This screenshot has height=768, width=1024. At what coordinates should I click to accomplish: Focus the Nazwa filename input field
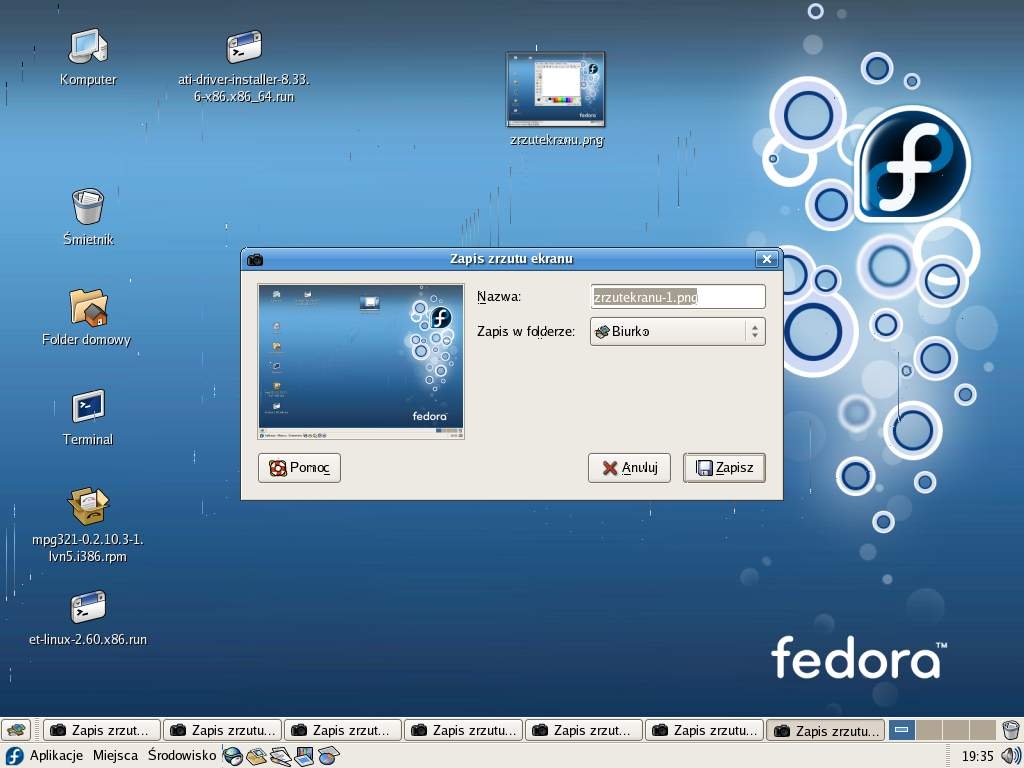point(677,296)
